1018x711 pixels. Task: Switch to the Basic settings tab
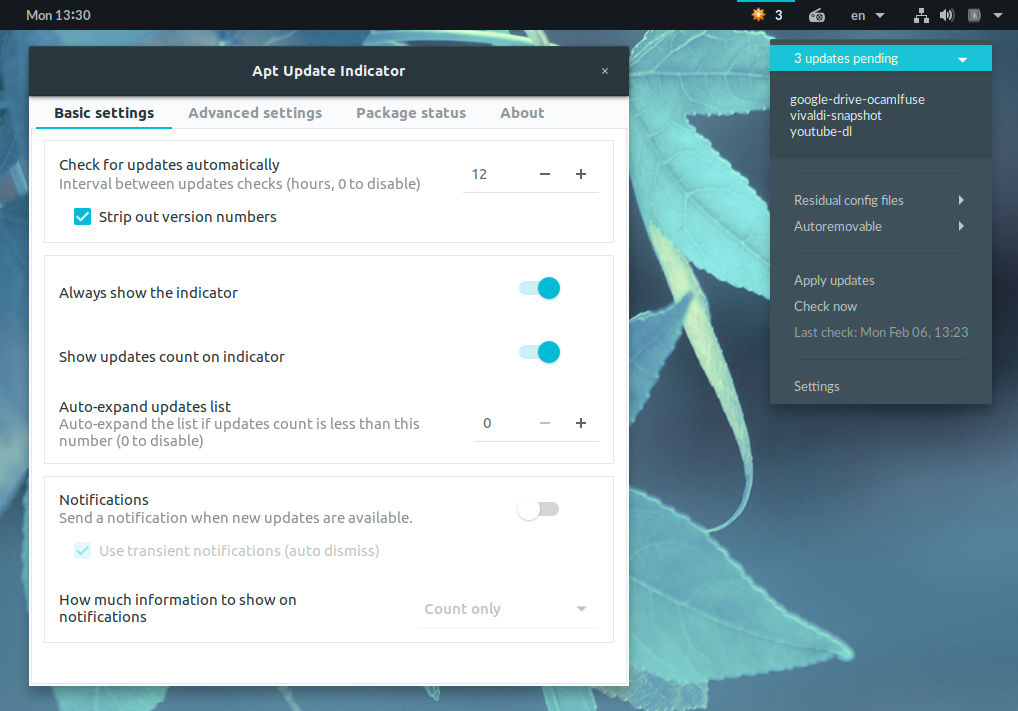(x=104, y=113)
